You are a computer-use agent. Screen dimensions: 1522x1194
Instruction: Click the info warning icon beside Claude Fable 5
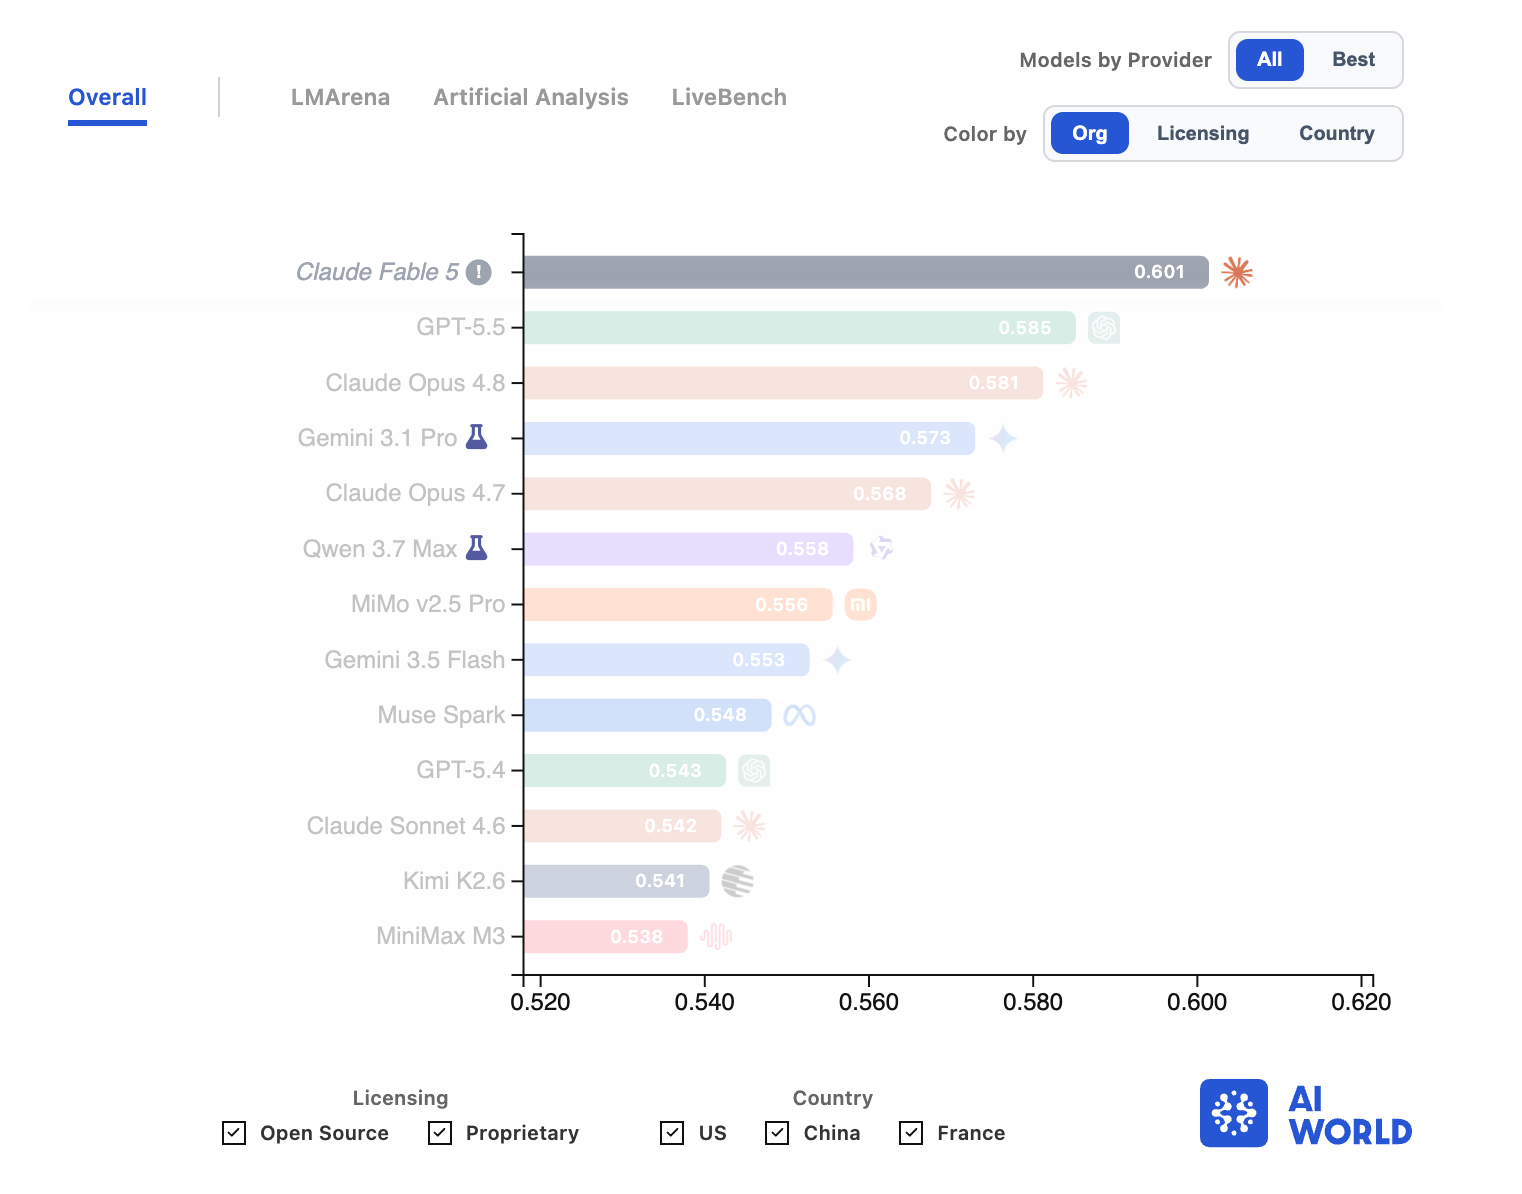point(479,272)
